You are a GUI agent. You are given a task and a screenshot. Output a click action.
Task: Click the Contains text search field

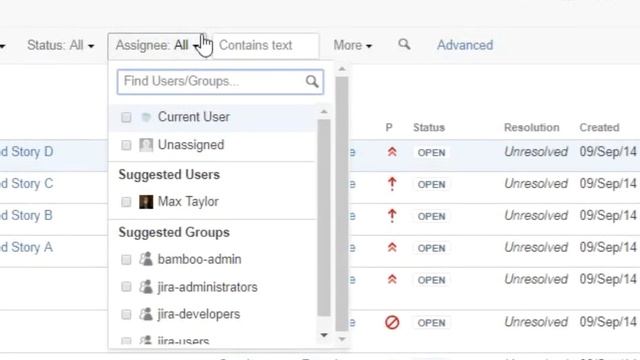(266, 45)
